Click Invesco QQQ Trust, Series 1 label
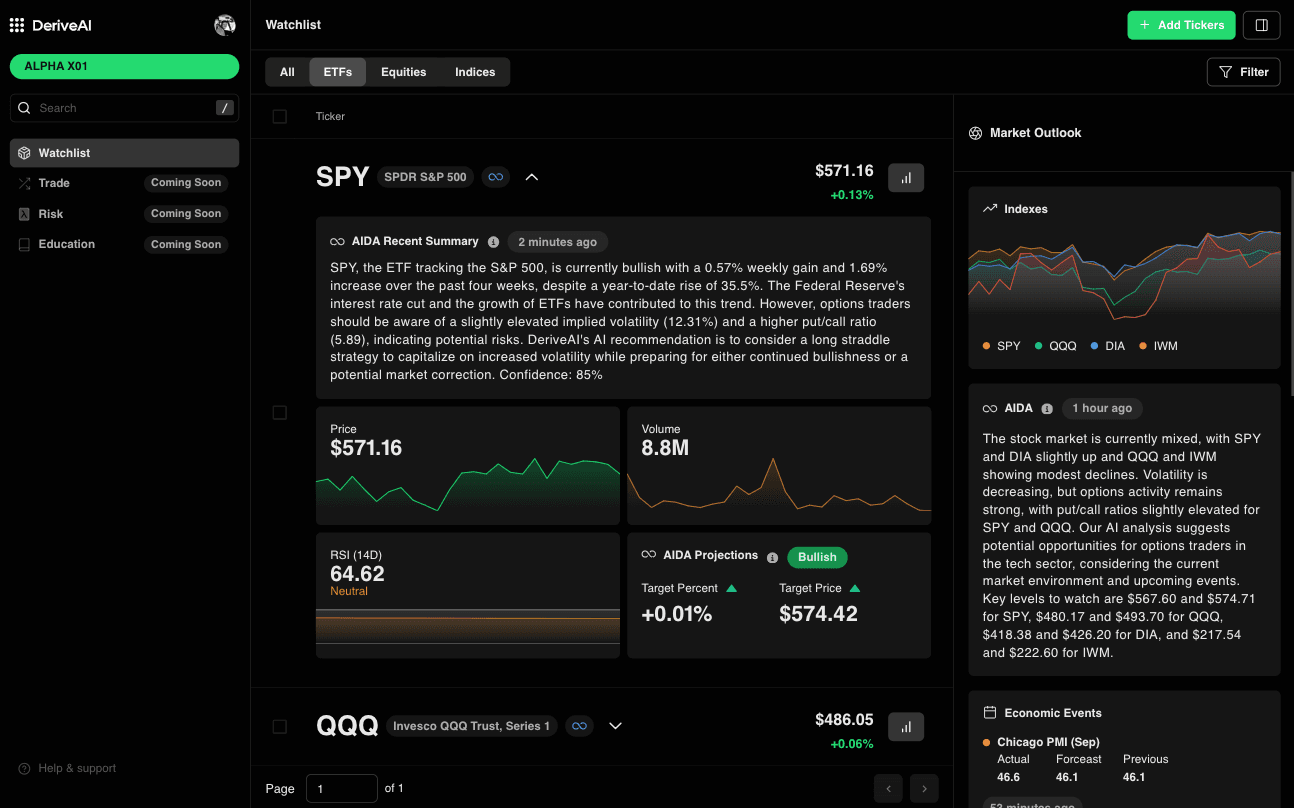The image size is (1294, 808). 472,726
